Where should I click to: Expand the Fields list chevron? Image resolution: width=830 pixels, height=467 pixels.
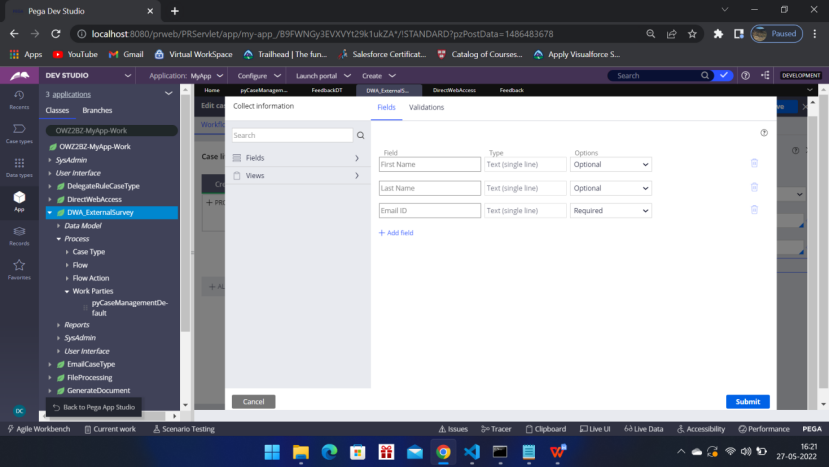357,158
